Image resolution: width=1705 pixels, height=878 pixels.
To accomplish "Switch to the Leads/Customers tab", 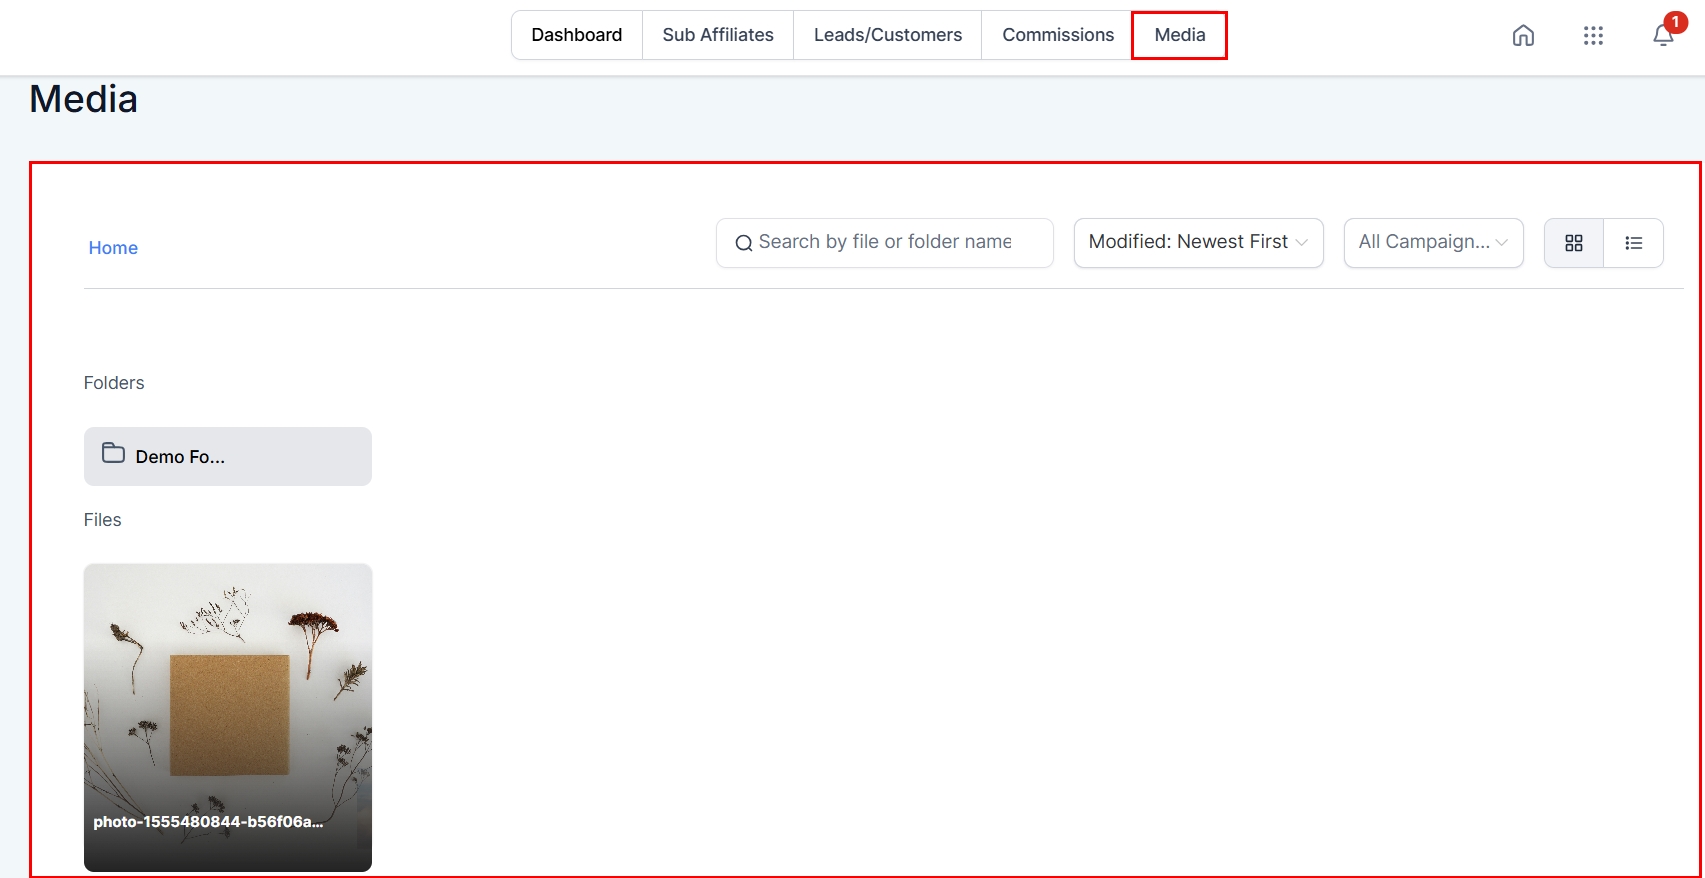I will click(888, 35).
